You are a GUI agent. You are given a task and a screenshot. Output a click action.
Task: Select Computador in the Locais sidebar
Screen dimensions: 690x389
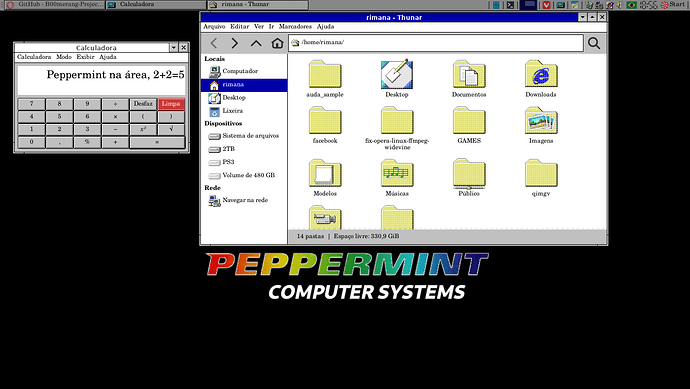(x=240, y=71)
